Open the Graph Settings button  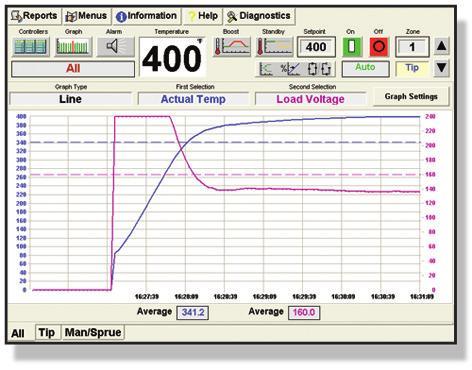(x=411, y=96)
